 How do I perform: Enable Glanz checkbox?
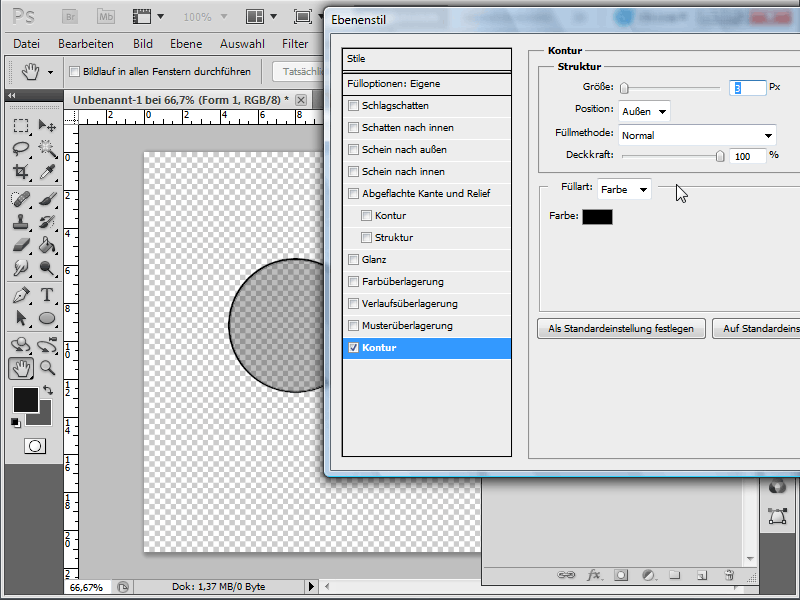(x=353, y=259)
